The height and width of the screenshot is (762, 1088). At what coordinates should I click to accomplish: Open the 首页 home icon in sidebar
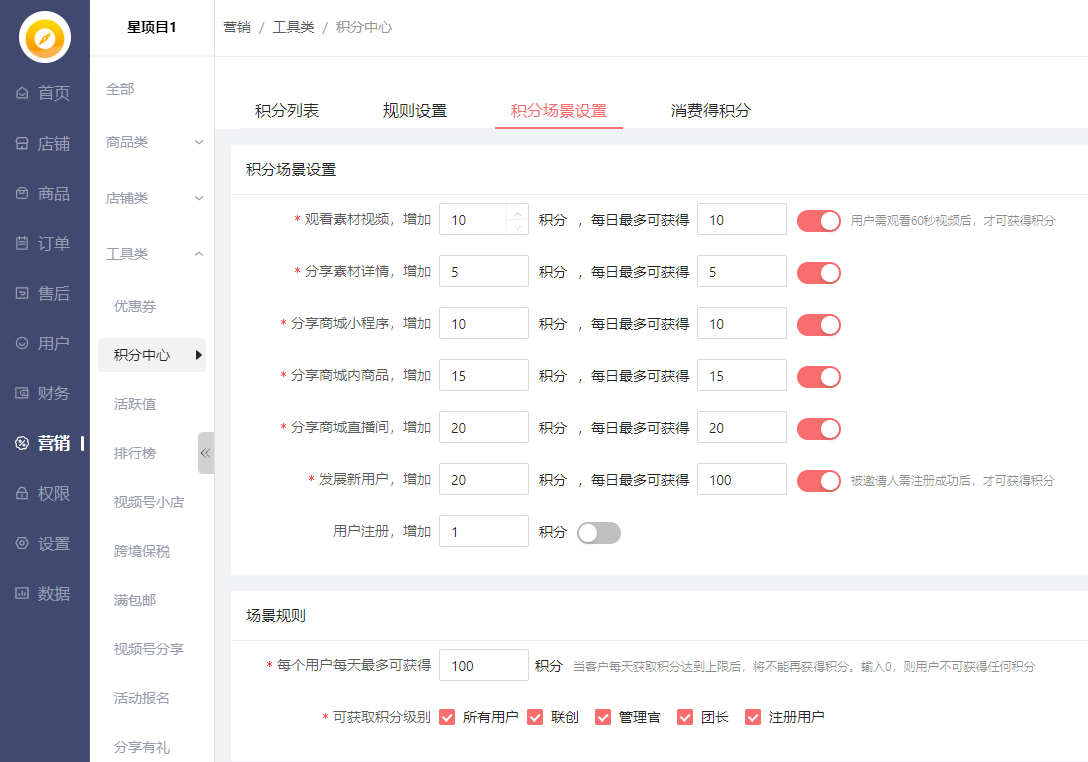[22, 93]
